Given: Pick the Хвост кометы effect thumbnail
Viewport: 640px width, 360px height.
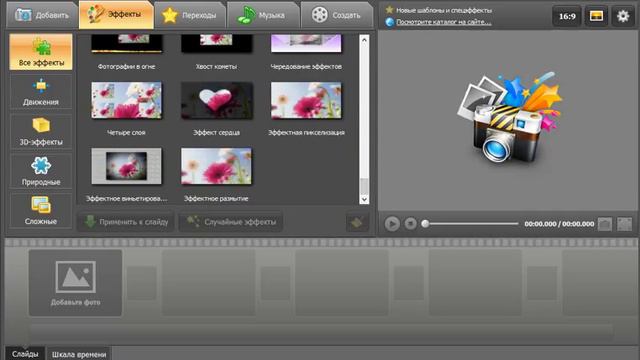Looking at the screenshot, I should click(216, 44).
